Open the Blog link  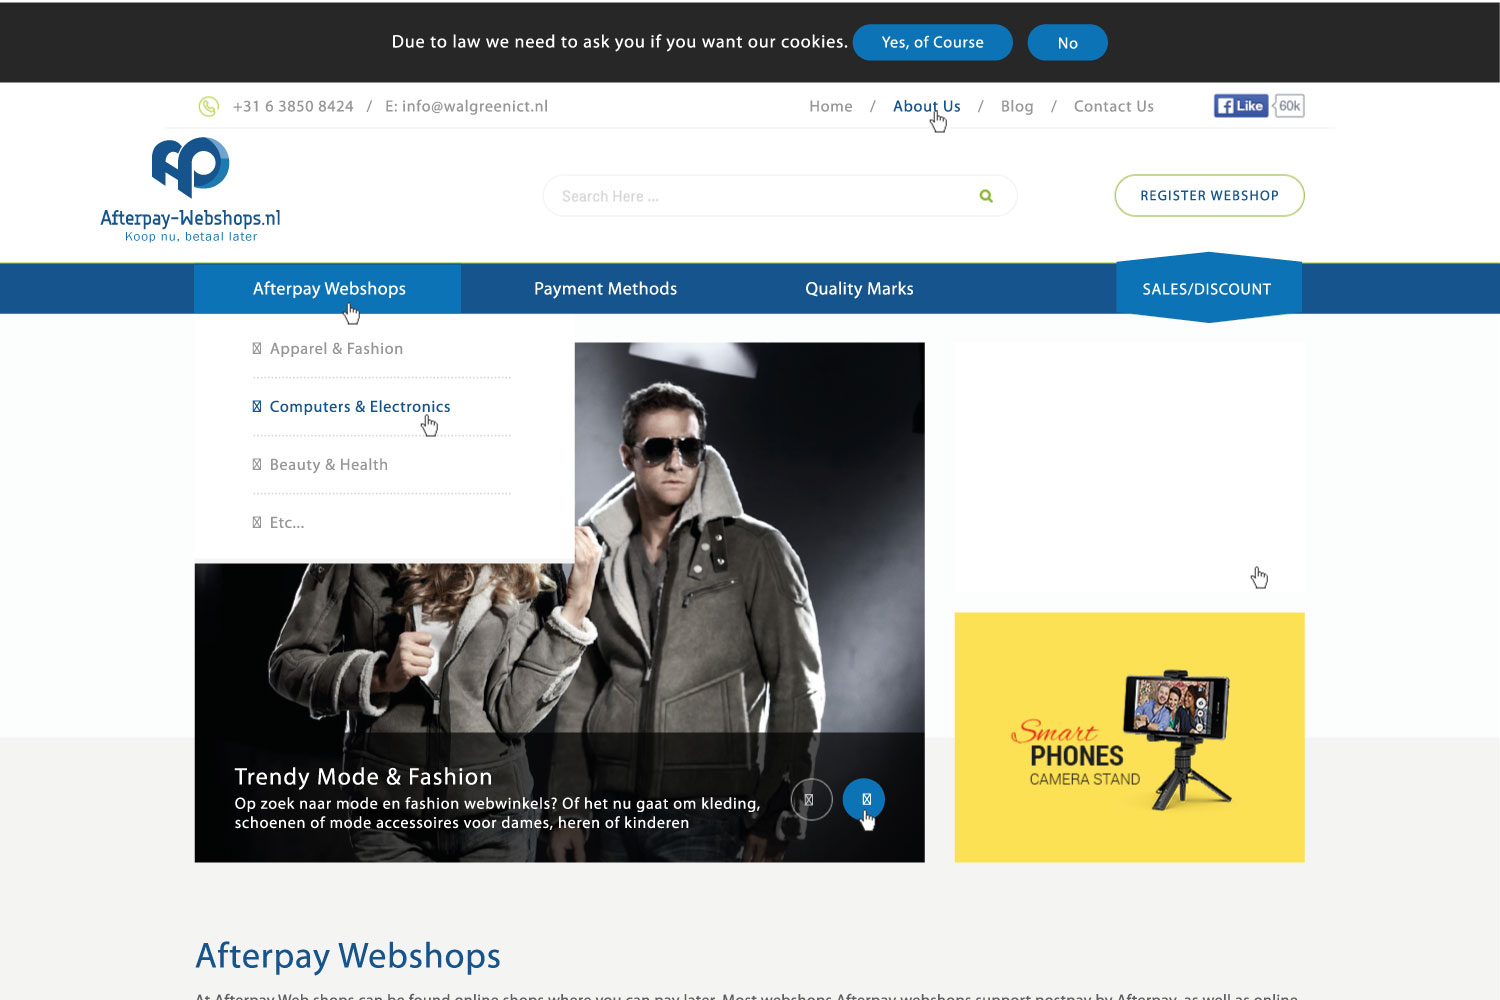click(1017, 106)
